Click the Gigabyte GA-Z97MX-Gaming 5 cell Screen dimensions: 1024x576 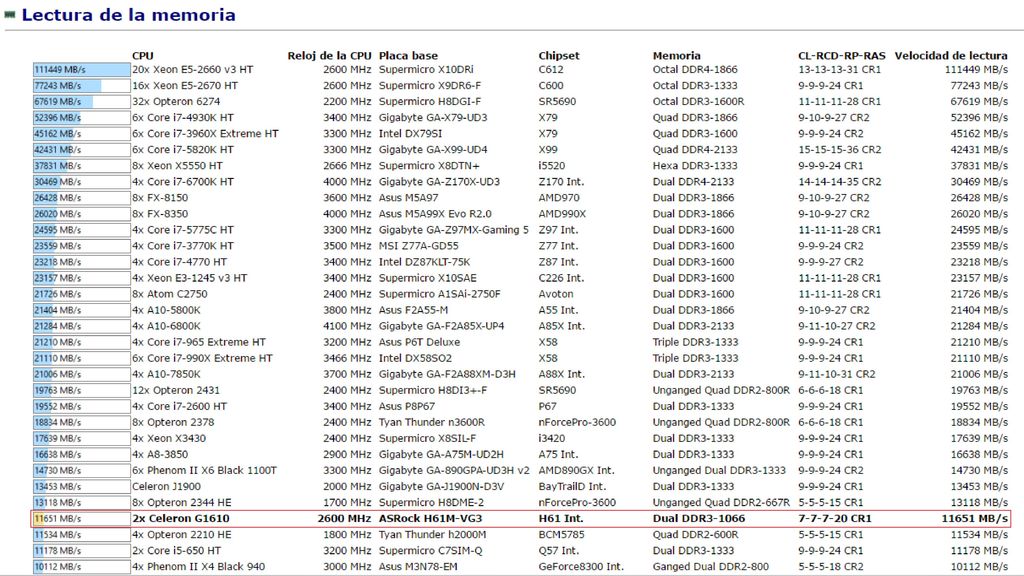[x=453, y=230]
